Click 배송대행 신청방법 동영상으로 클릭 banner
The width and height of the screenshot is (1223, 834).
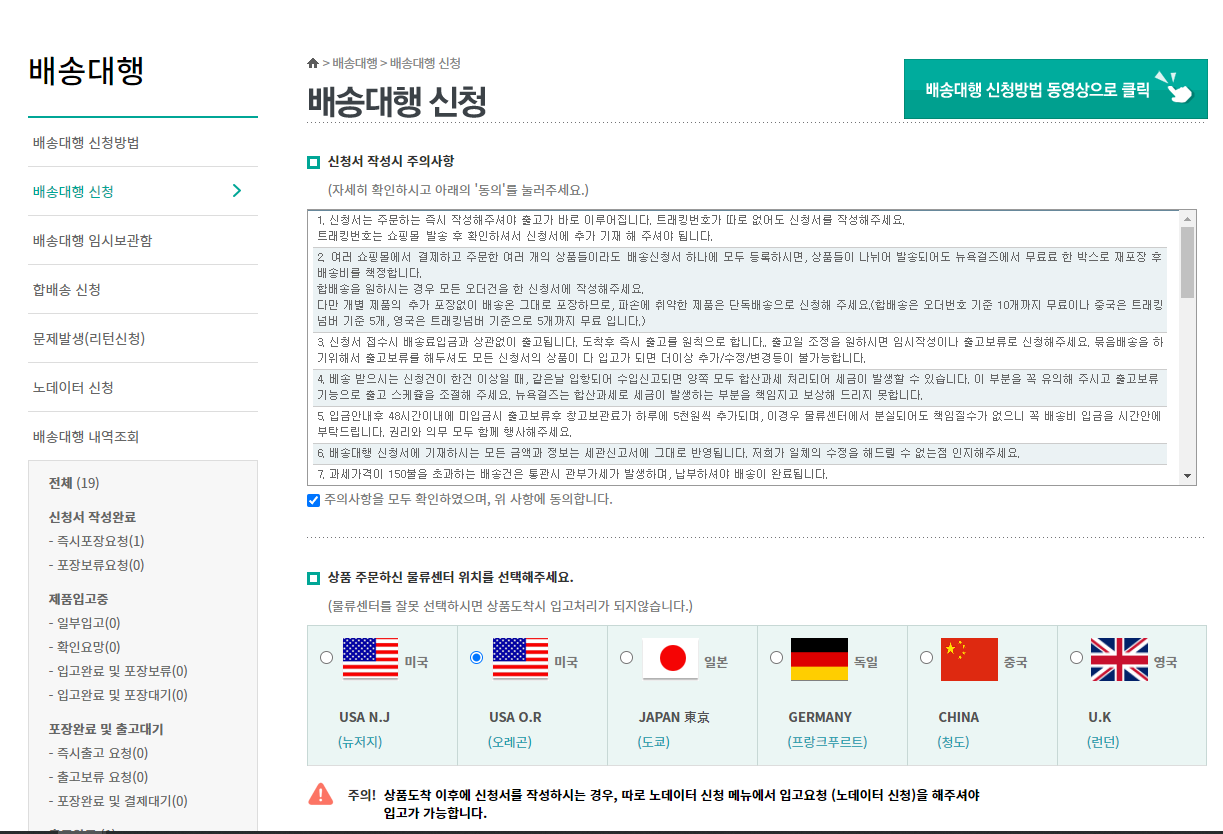coord(1055,89)
